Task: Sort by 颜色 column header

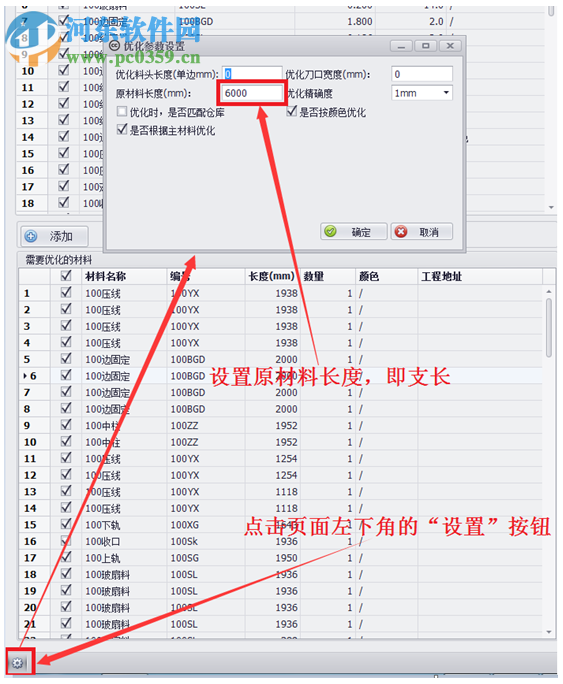Action: [x=386, y=276]
